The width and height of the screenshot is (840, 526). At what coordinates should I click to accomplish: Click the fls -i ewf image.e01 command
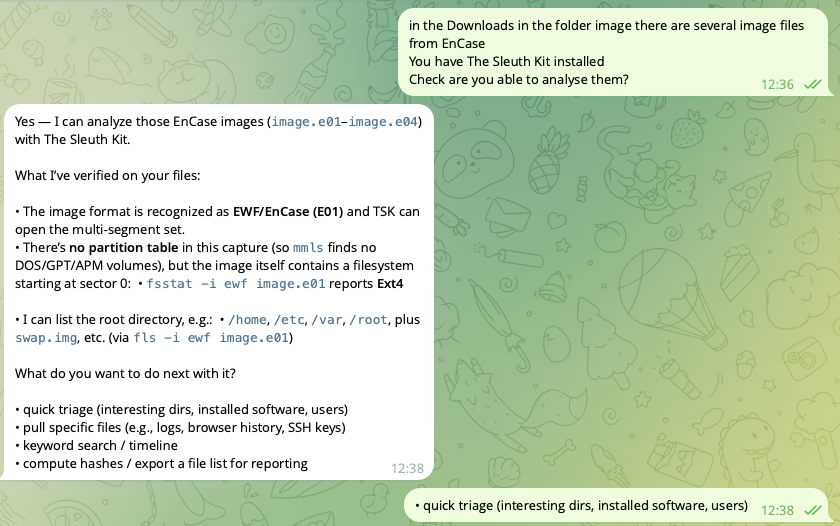point(211,338)
